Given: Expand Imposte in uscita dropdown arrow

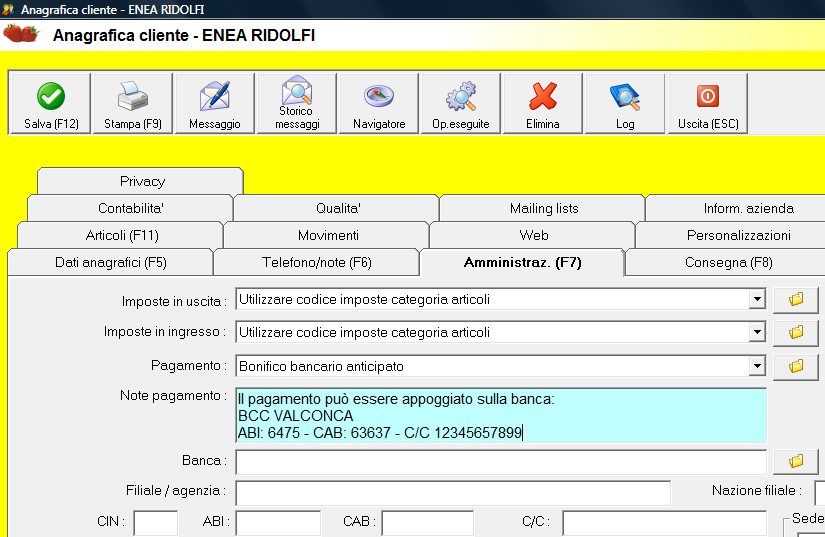Looking at the screenshot, I should pyautogui.click(x=757, y=299).
